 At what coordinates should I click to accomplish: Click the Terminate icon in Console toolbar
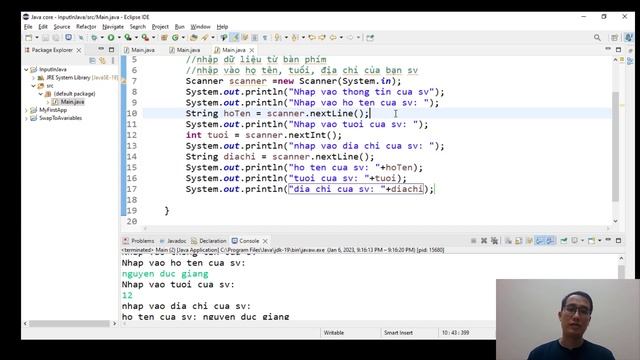[473, 241]
